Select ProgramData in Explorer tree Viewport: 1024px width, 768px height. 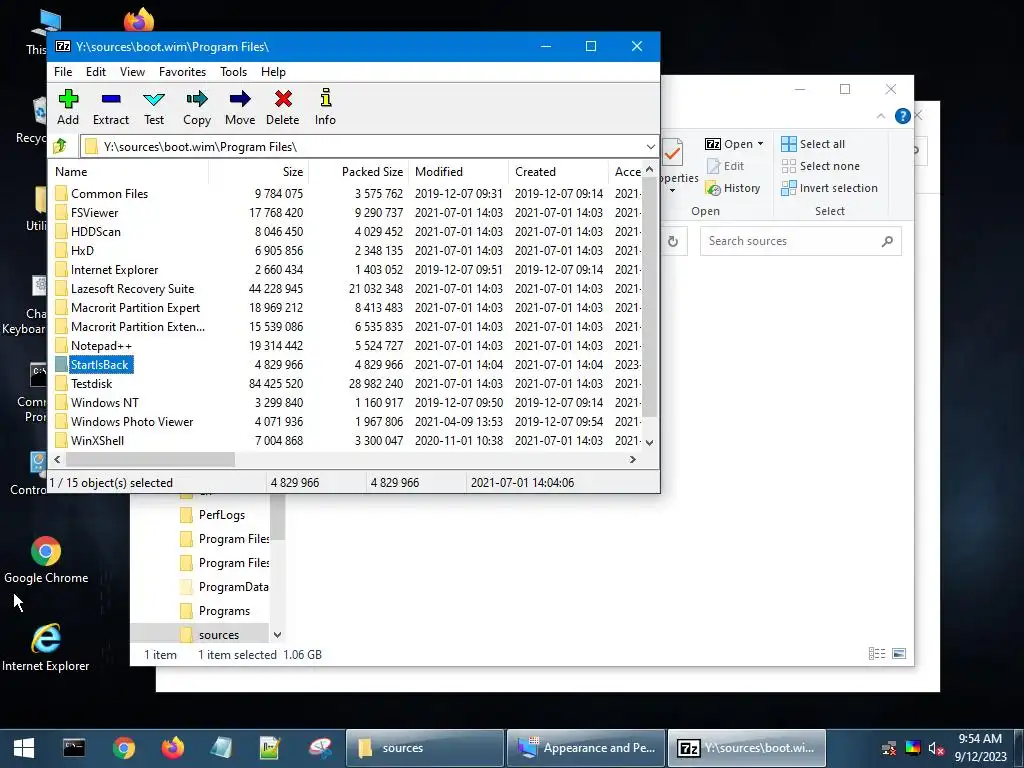click(225, 587)
